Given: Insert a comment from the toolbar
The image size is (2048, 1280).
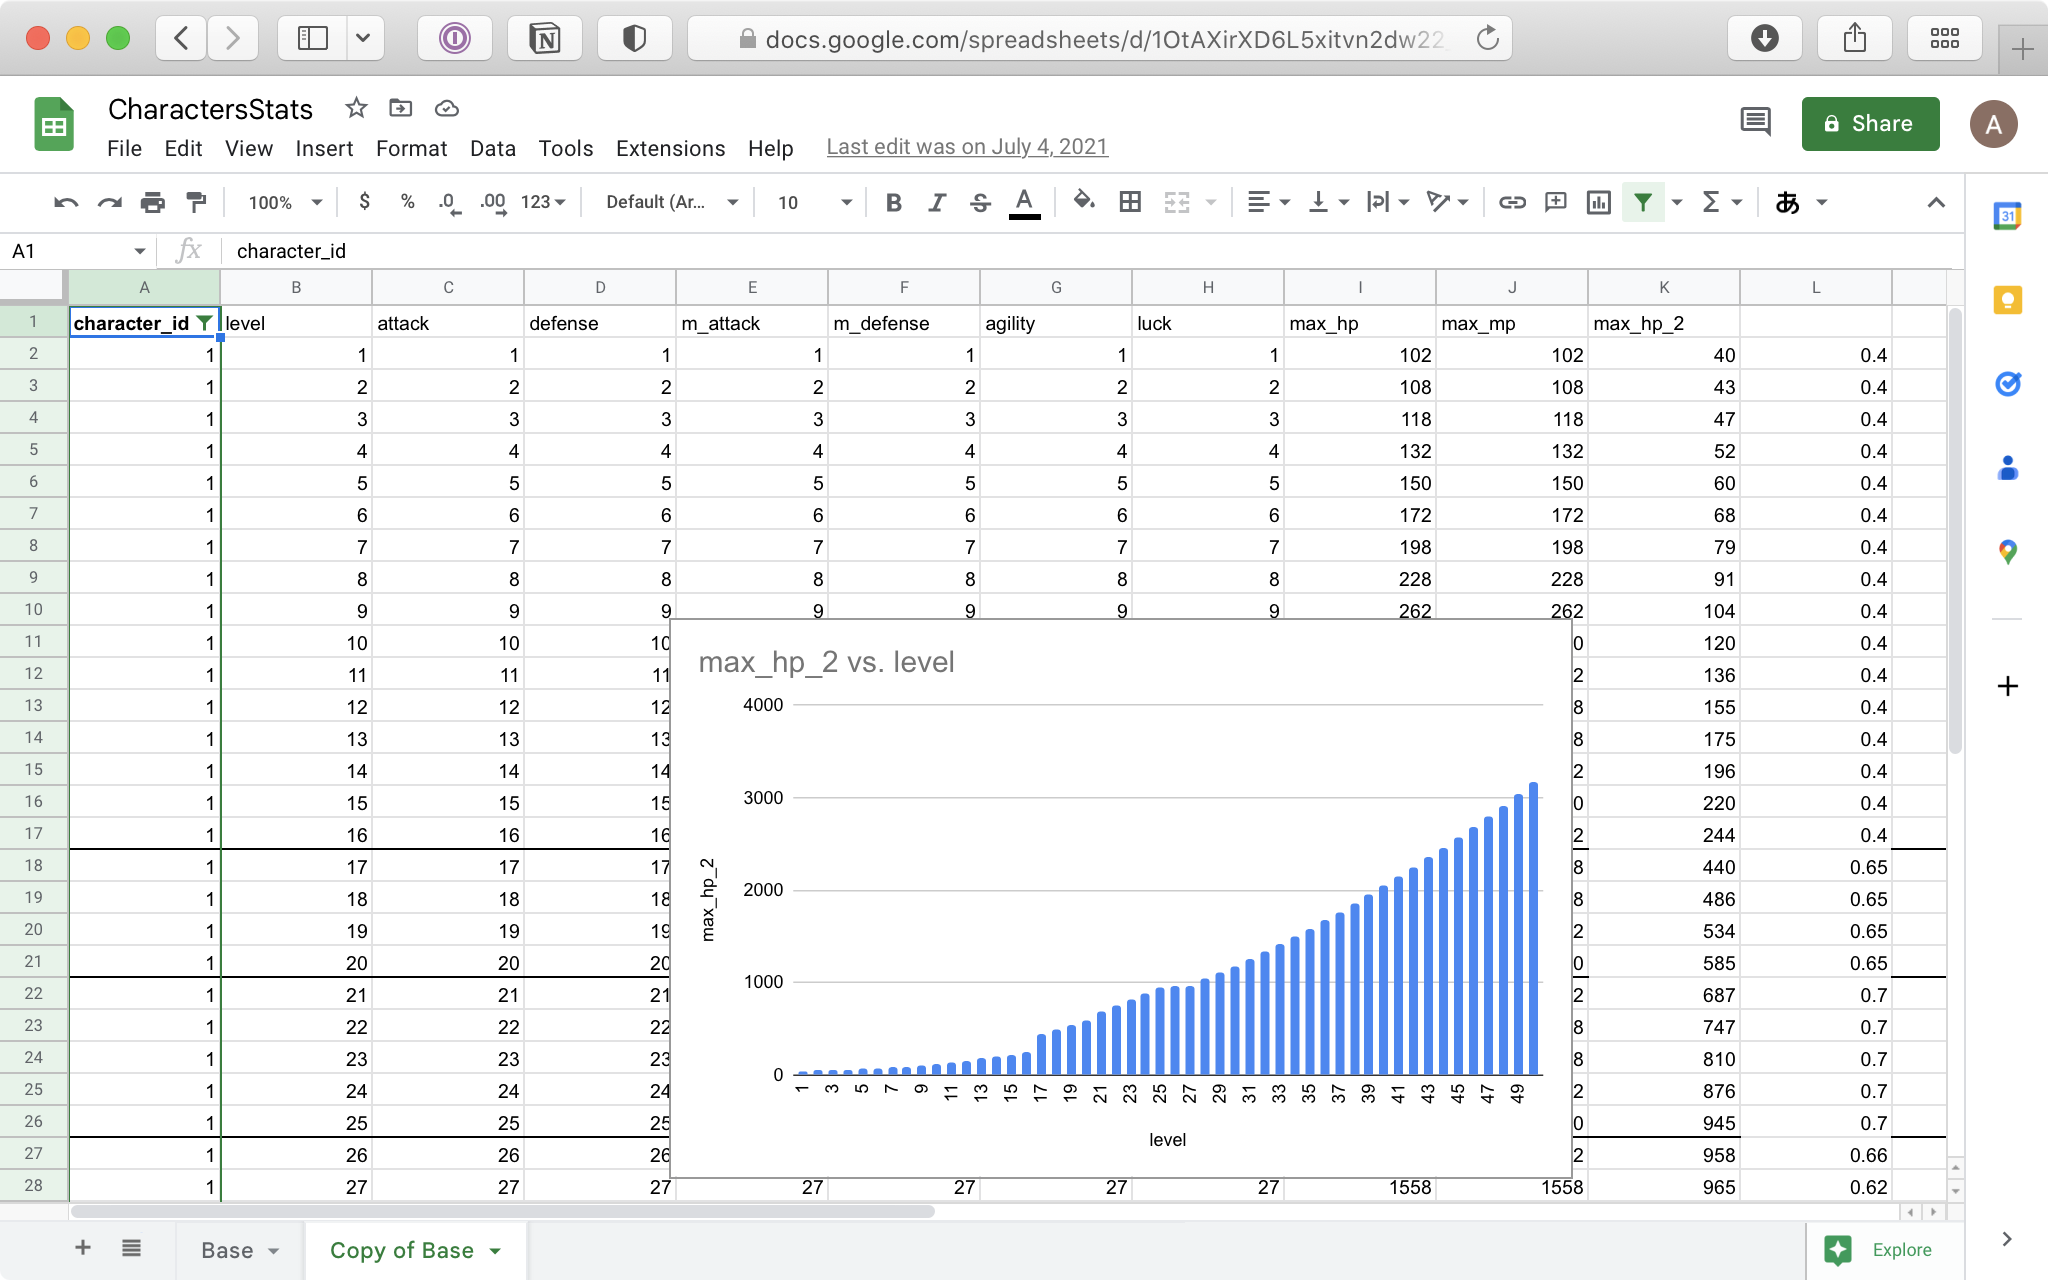Looking at the screenshot, I should pos(1555,202).
